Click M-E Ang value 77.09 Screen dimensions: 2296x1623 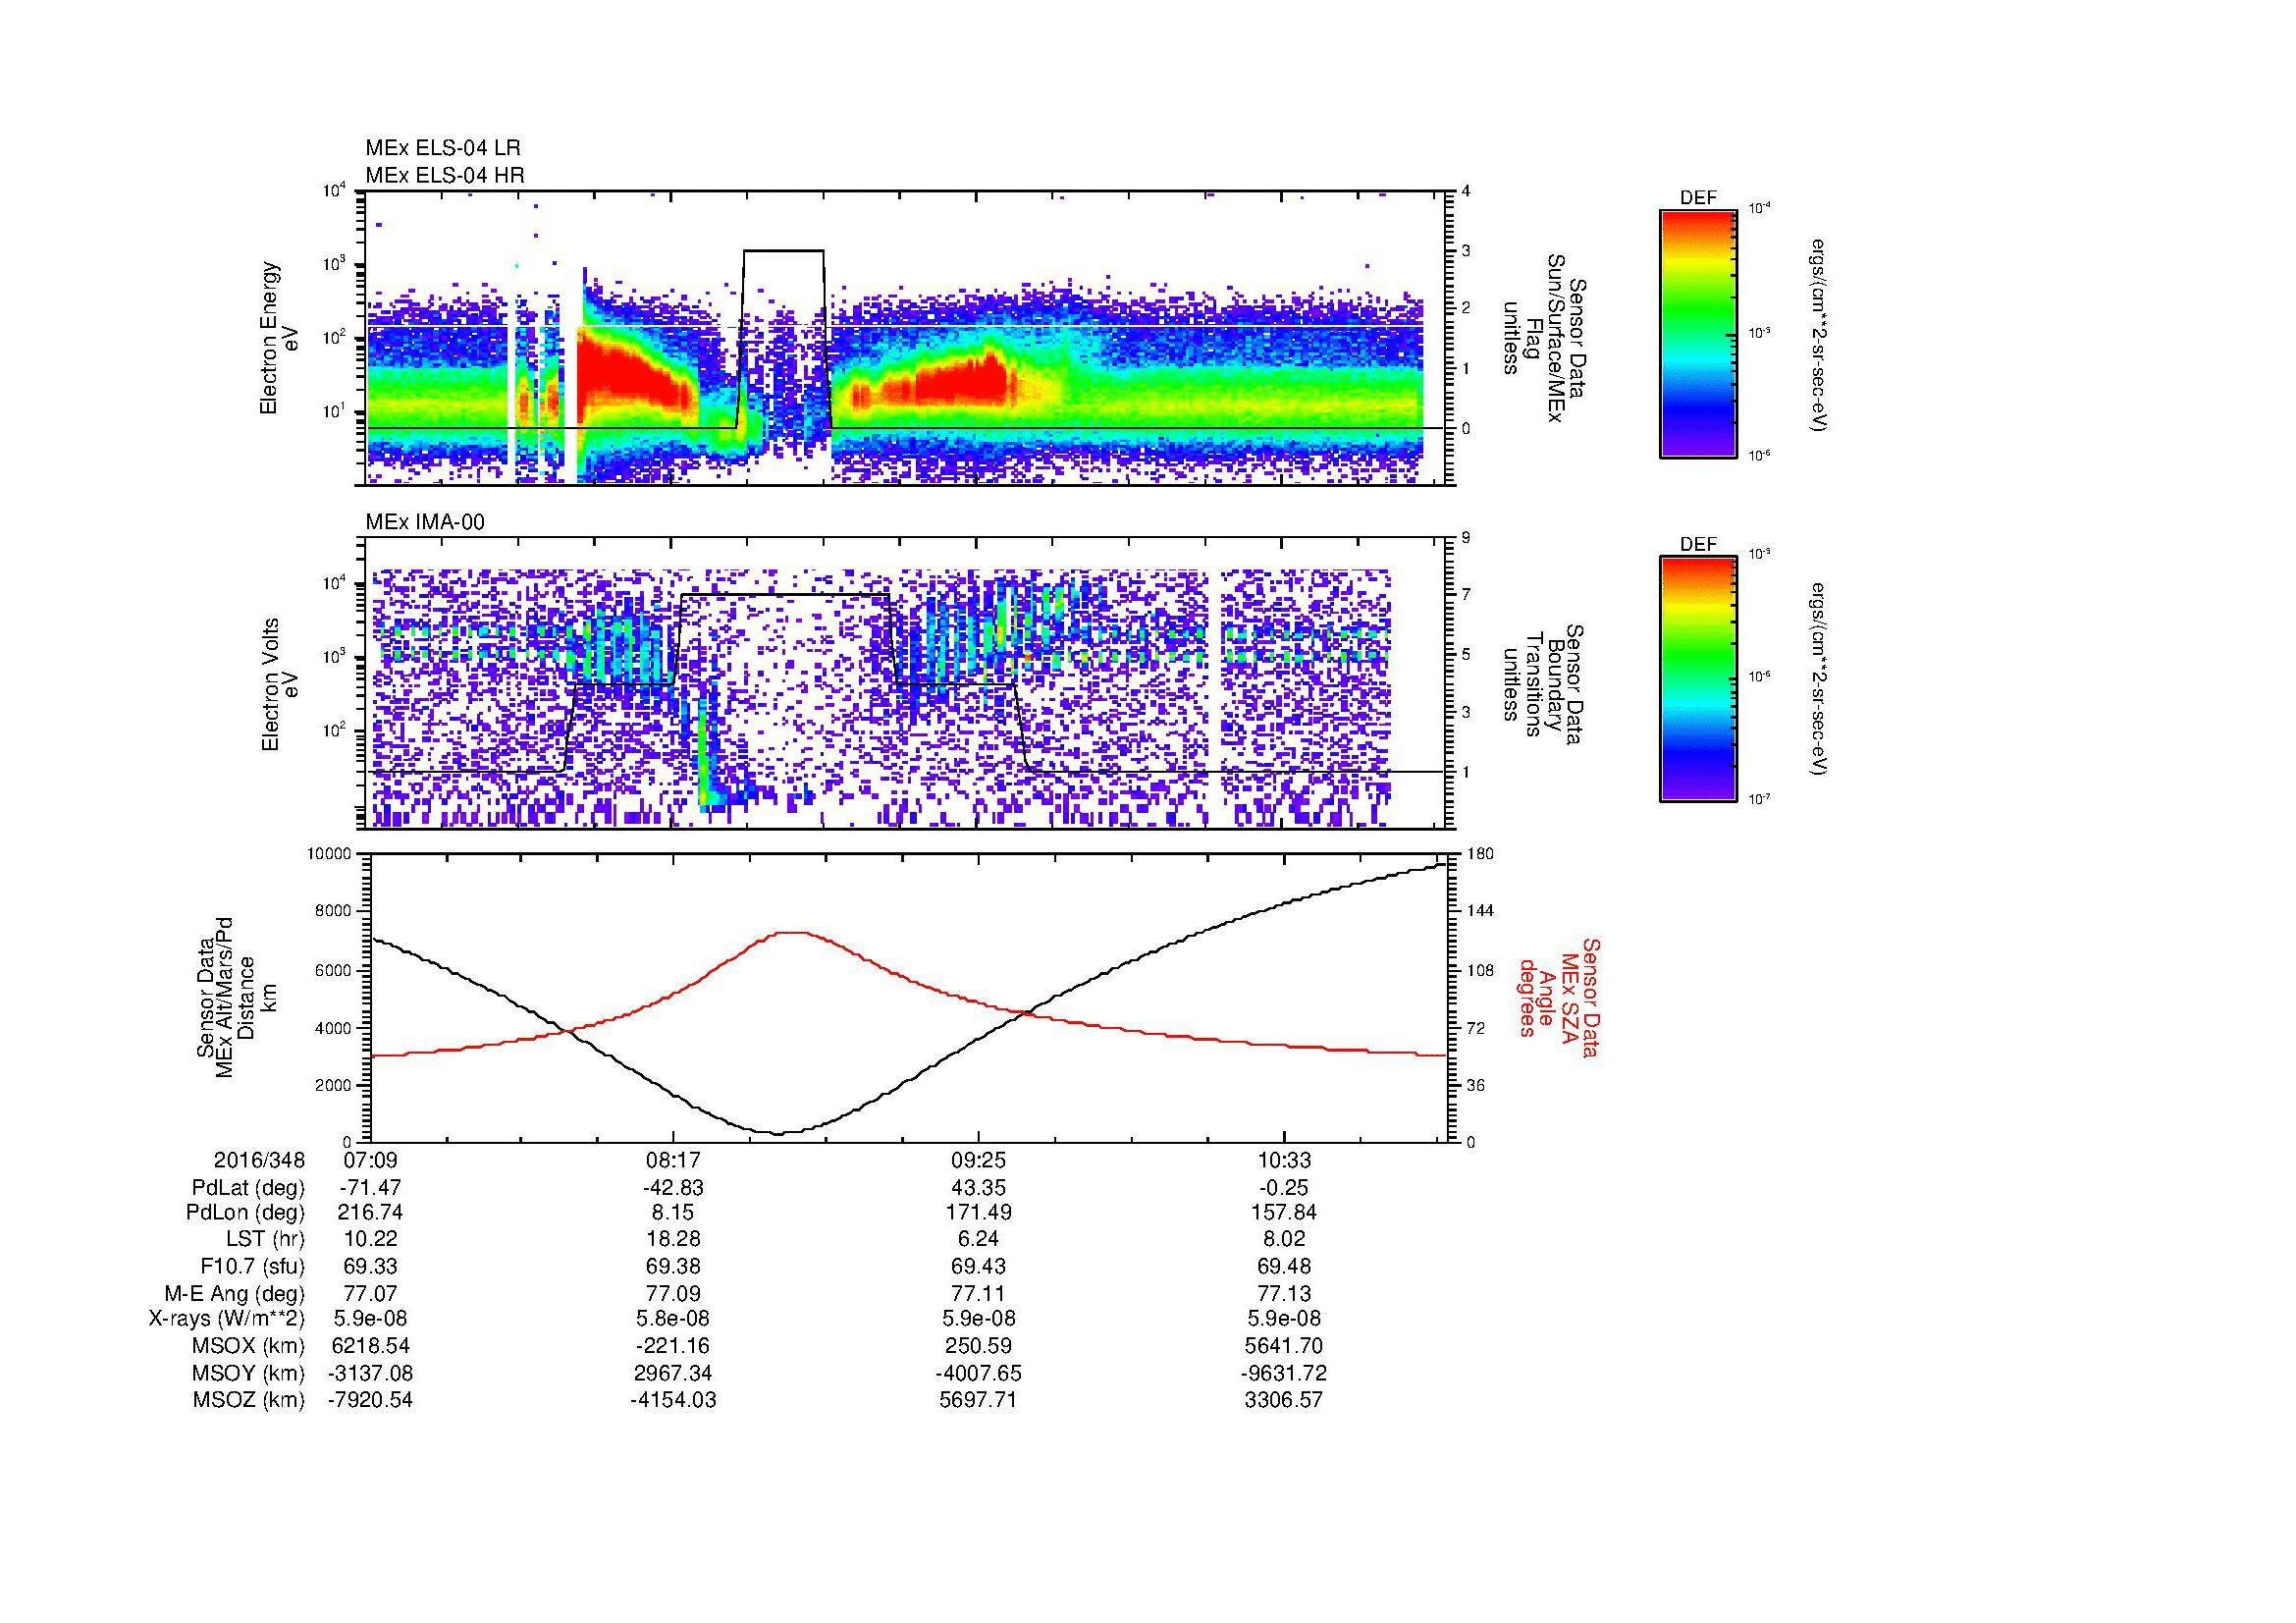(x=674, y=1293)
